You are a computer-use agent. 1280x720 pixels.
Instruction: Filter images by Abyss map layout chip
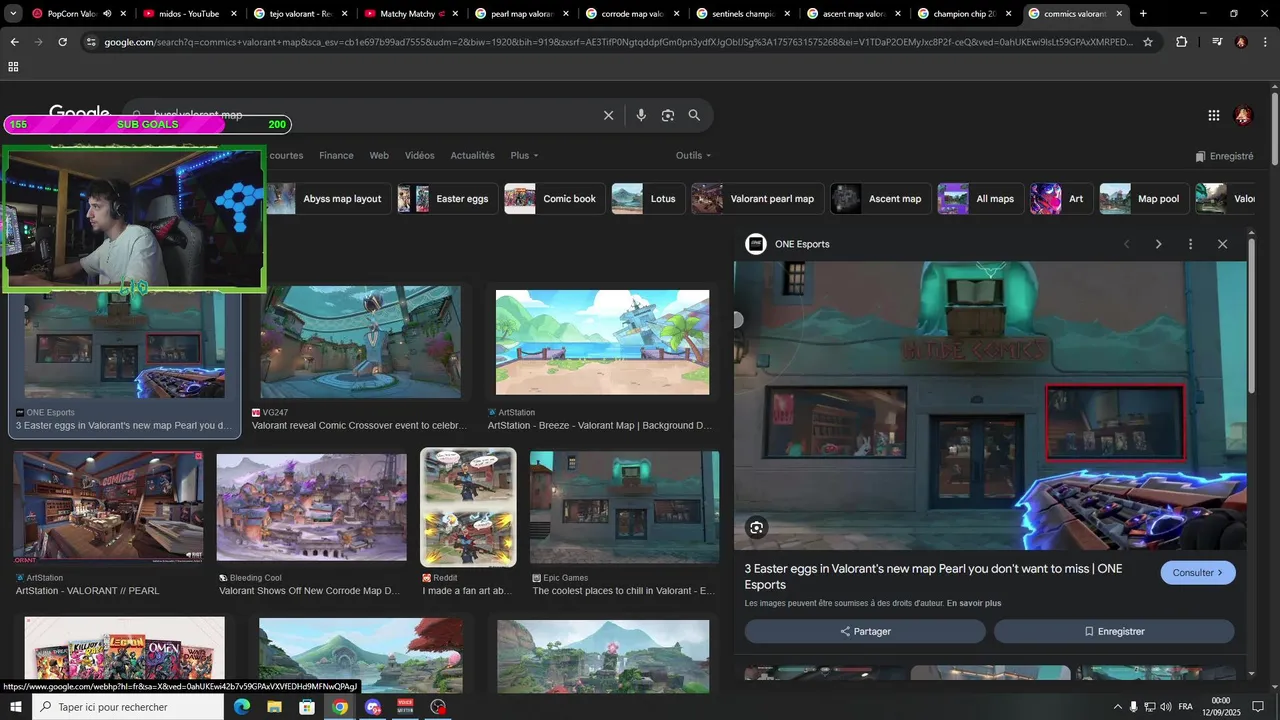(x=327, y=199)
